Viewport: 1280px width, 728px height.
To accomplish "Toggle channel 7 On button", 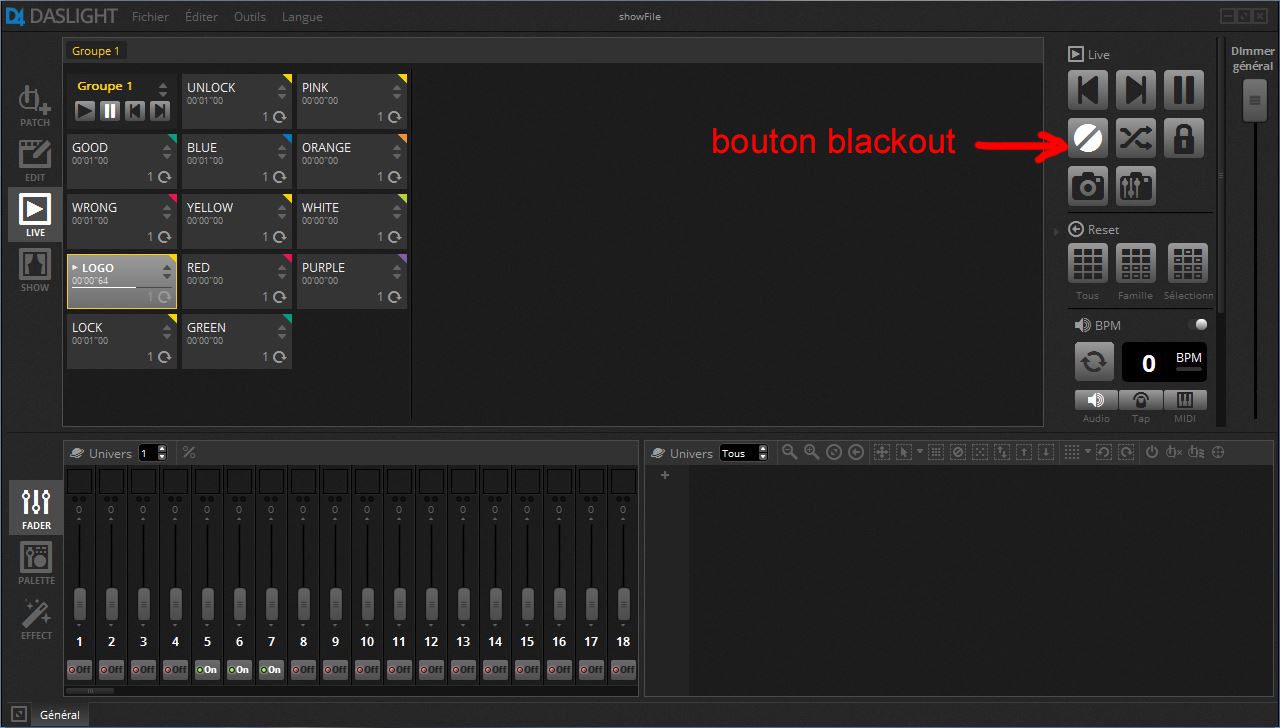I will pyautogui.click(x=271, y=669).
